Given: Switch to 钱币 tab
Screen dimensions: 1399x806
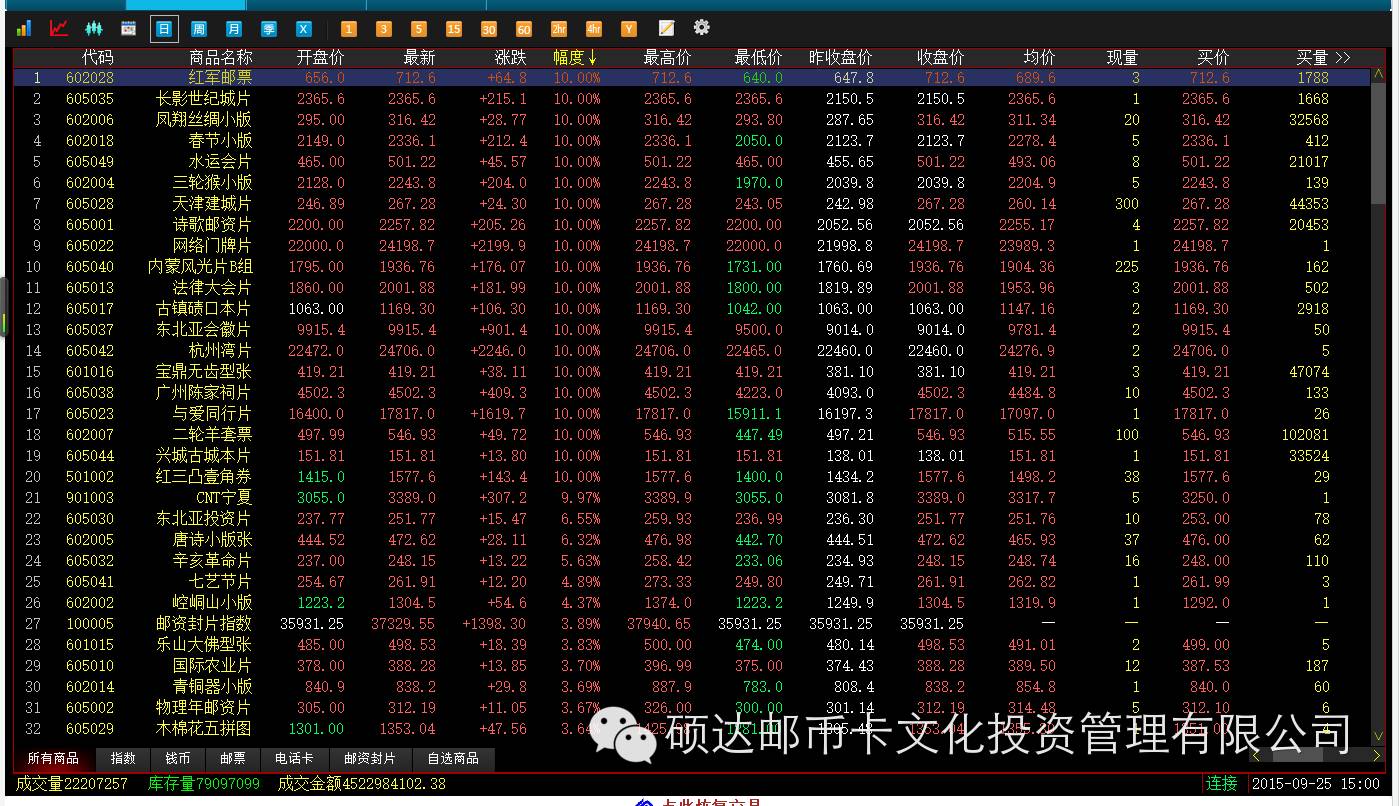Looking at the screenshot, I should (178, 759).
